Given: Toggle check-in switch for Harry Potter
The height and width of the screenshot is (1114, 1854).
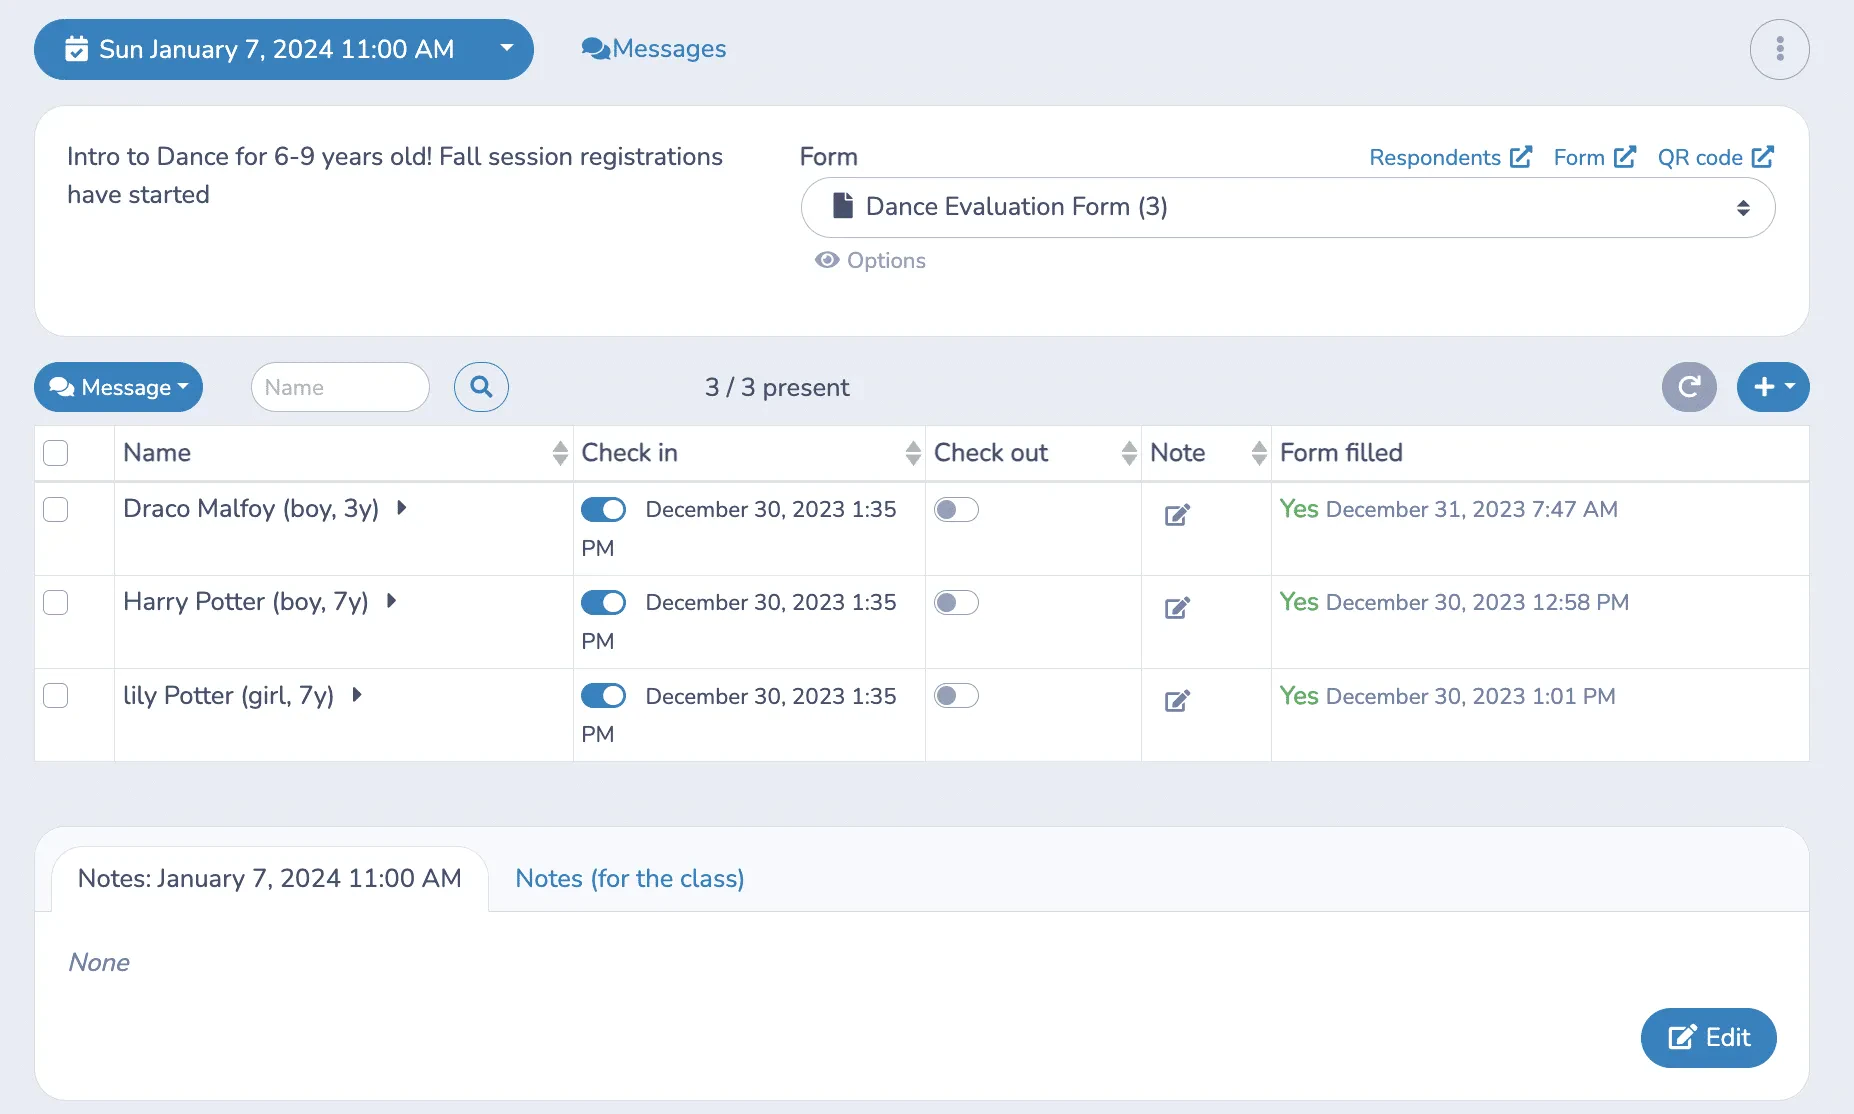Looking at the screenshot, I should pos(603,603).
